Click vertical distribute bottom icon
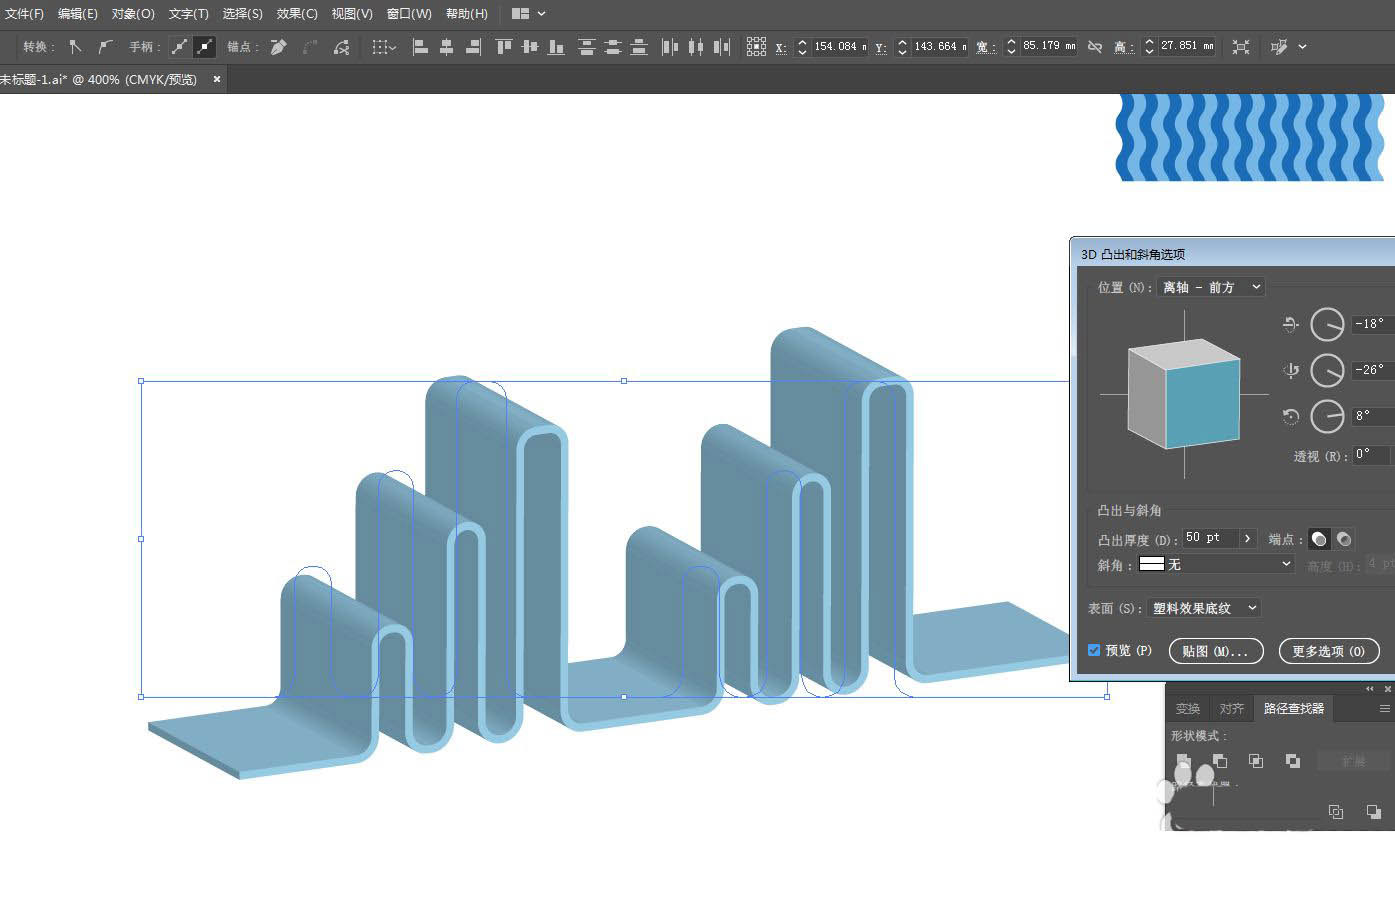The height and width of the screenshot is (910, 1395). (639, 47)
